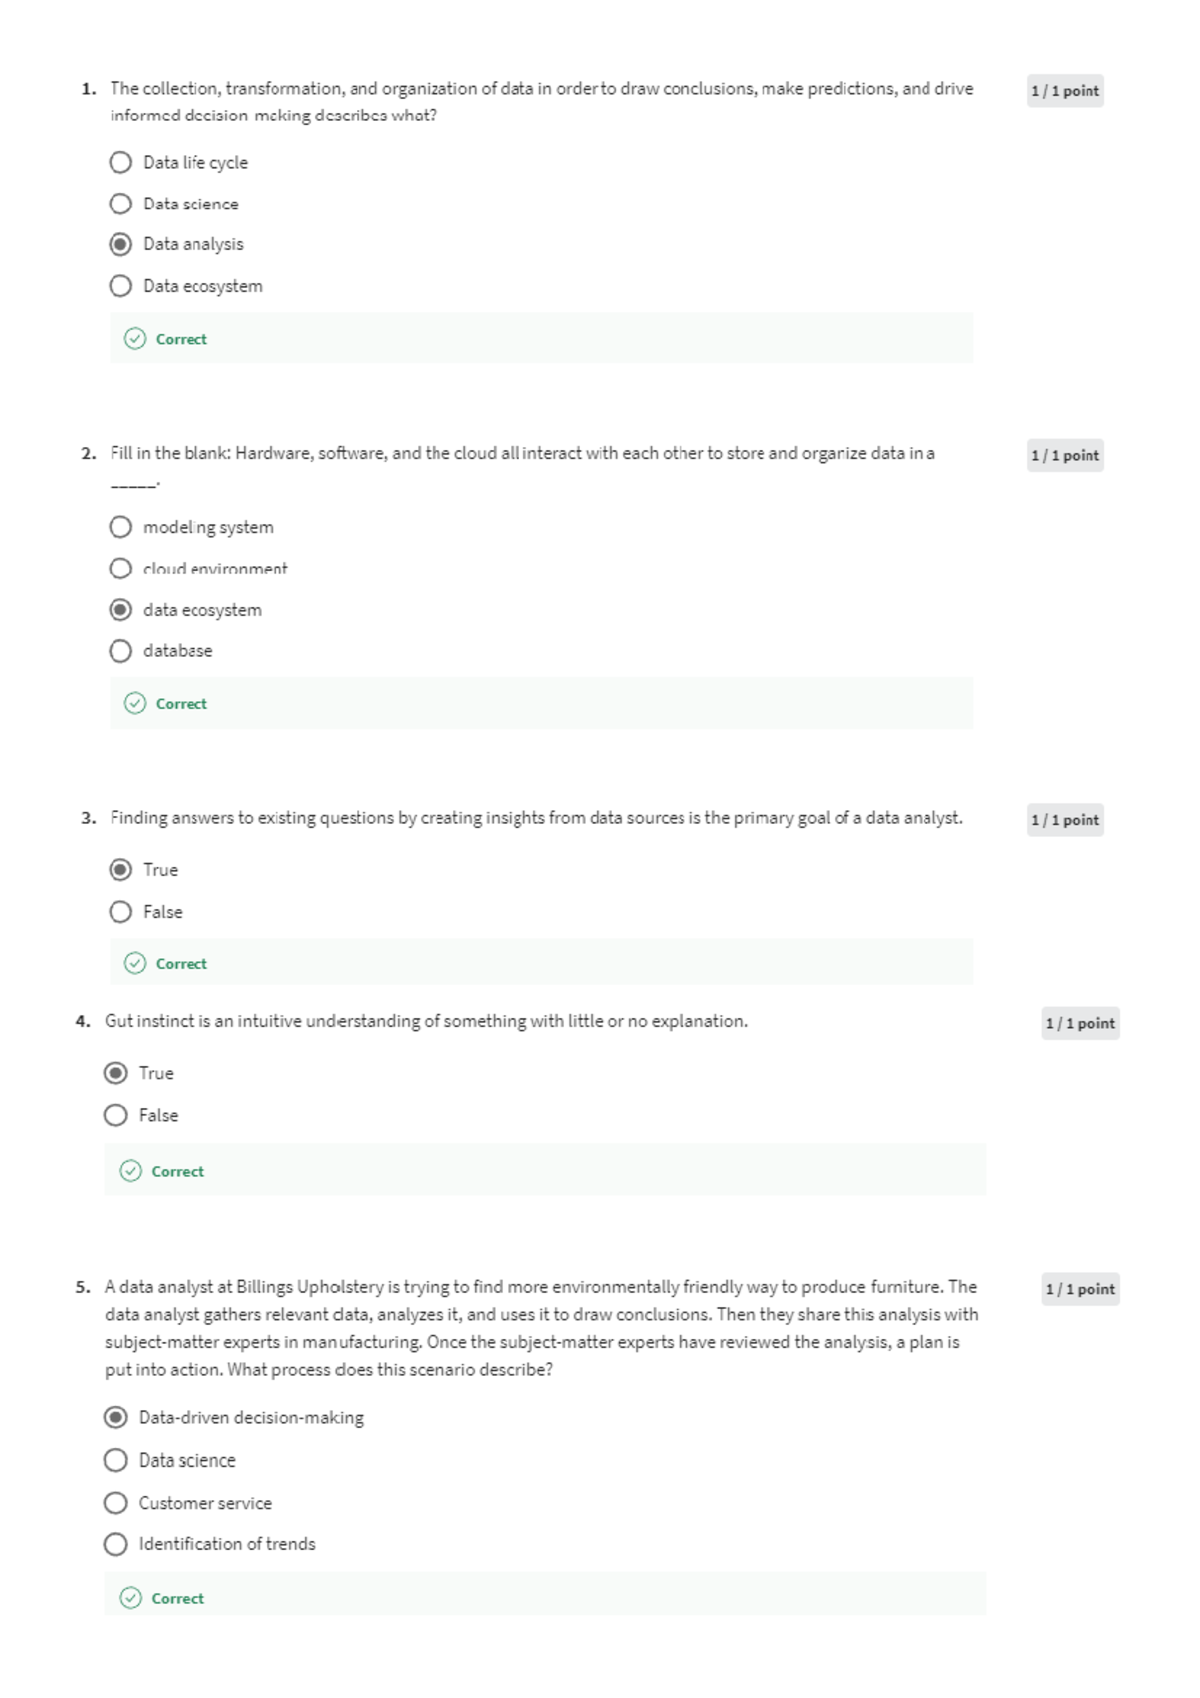The image size is (1200, 1698).
Task: Select 'False' for question 3
Action: tap(121, 912)
